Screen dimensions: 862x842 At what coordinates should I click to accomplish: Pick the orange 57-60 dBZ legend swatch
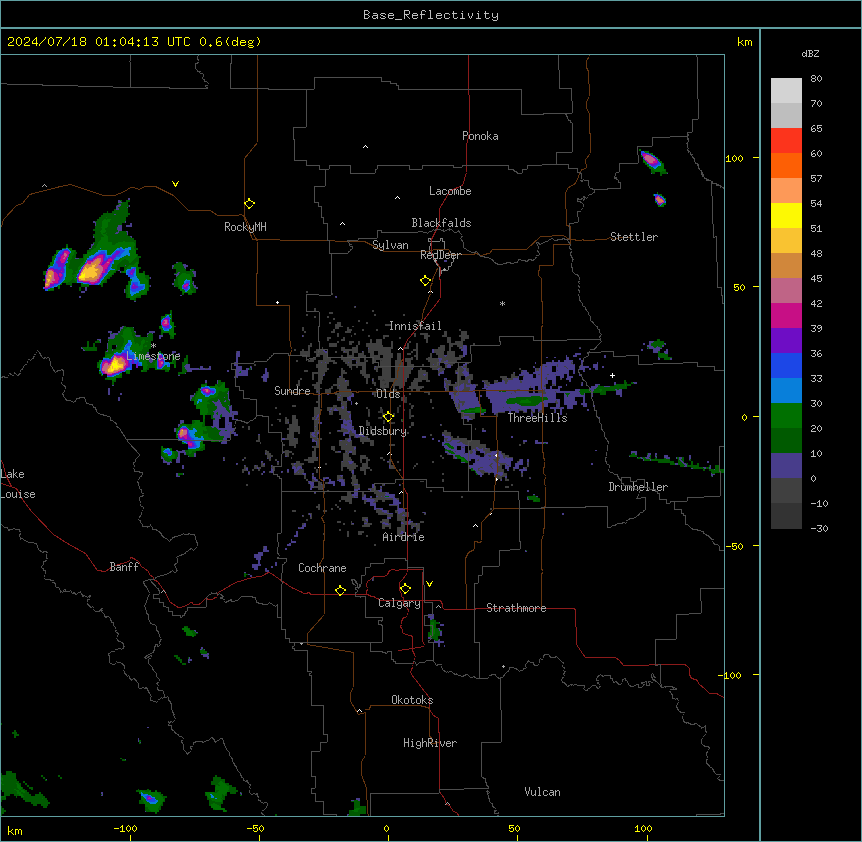coord(786,165)
